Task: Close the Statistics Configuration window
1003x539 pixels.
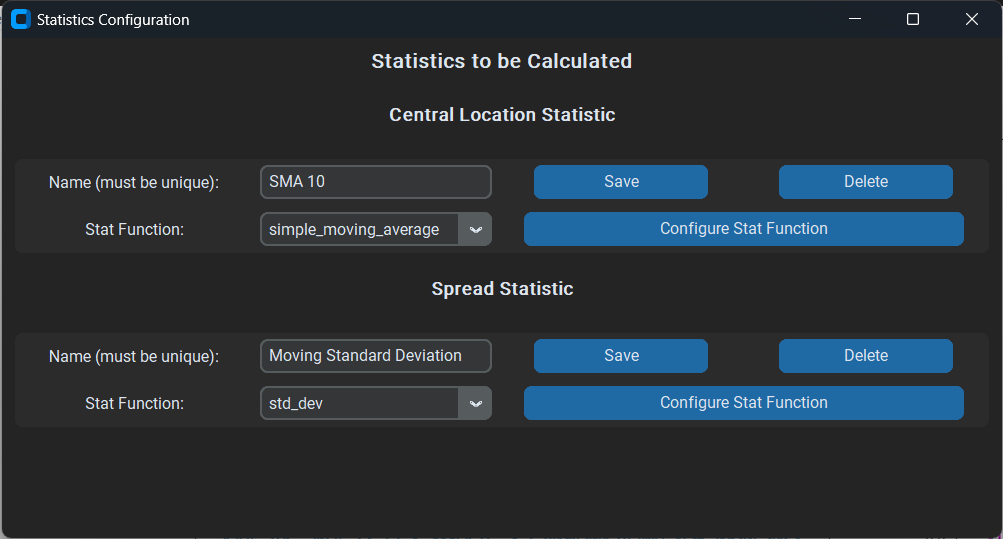Action: coord(972,19)
